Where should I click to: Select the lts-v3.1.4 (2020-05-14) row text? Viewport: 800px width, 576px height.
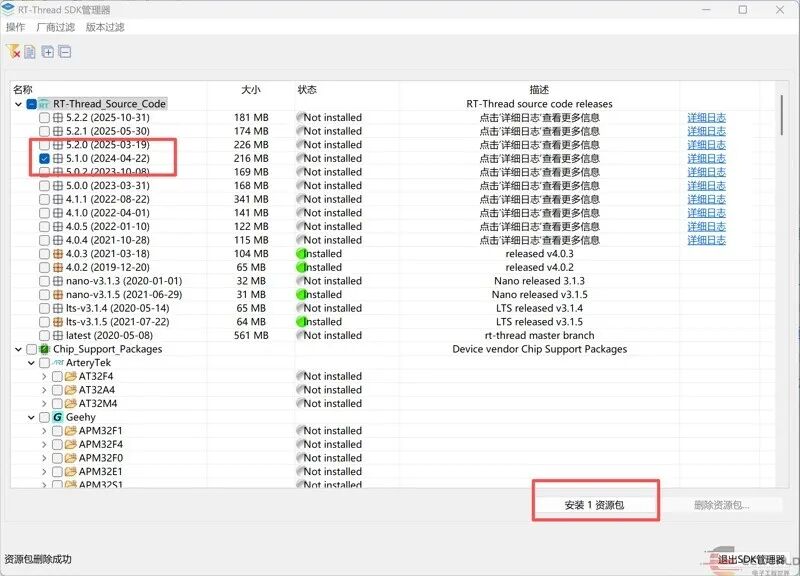[x=117, y=308]
